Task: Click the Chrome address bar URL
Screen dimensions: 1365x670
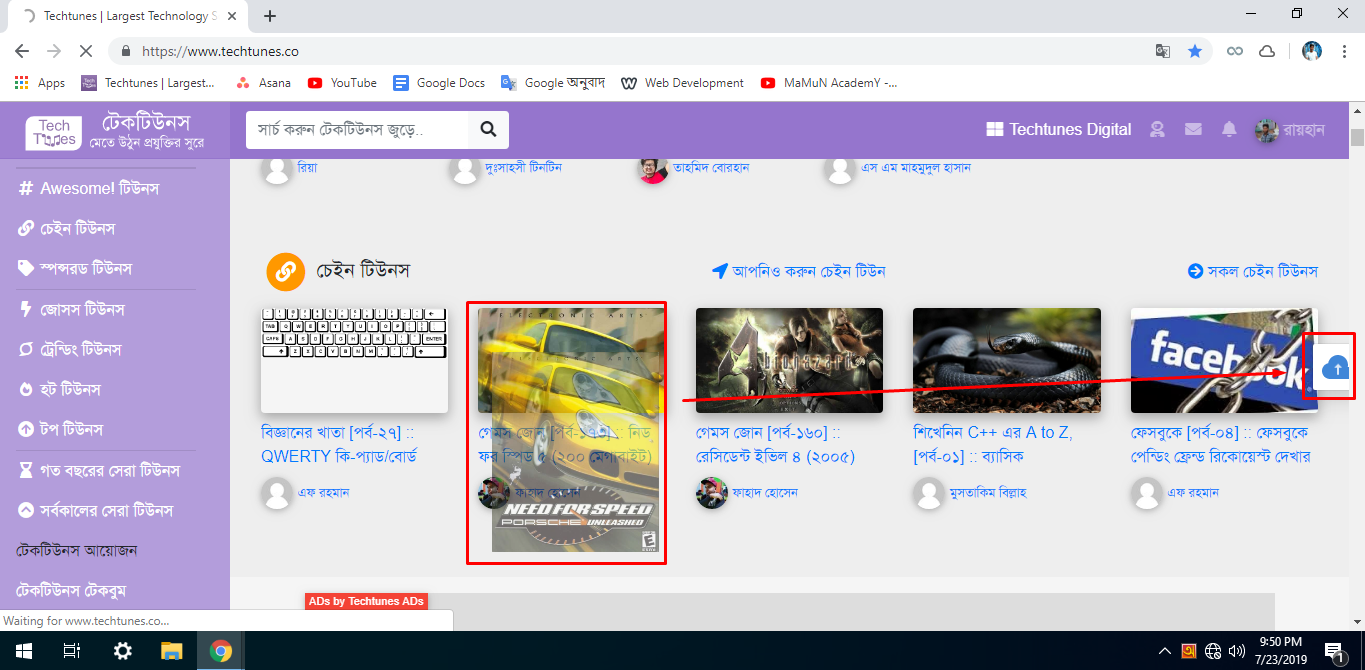Action: tap(220, 51)
